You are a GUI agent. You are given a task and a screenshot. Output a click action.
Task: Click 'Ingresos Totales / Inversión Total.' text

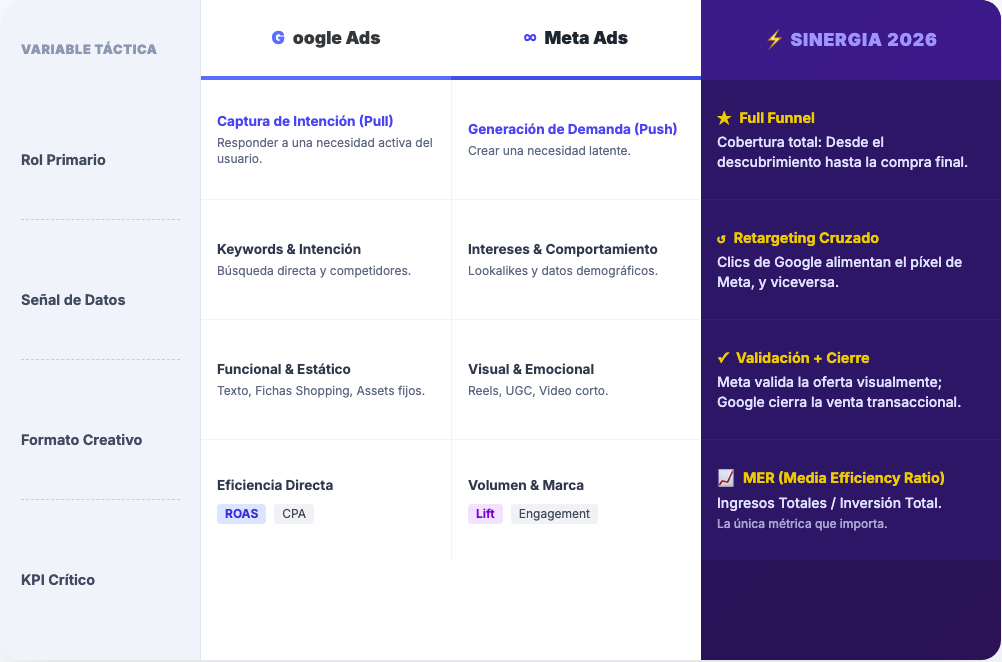click(x=829, y=503)
